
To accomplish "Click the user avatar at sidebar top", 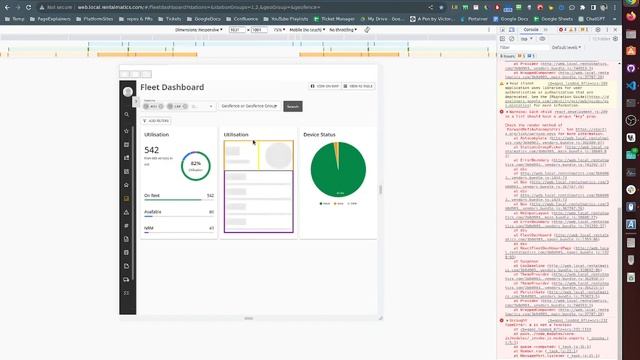I will pos(128,92).
